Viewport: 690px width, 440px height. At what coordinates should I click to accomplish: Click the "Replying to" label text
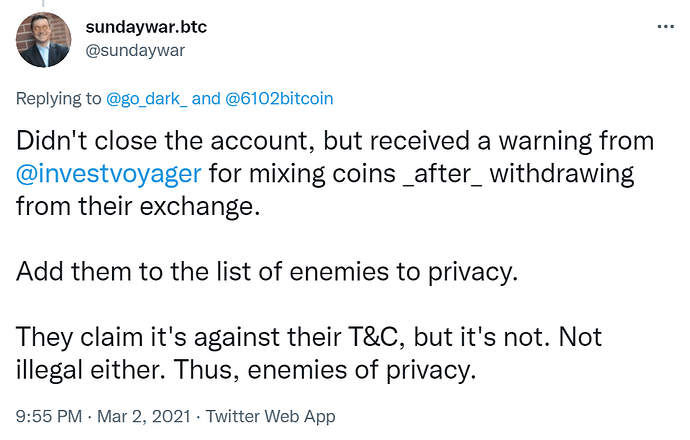[x=58, y=98]
